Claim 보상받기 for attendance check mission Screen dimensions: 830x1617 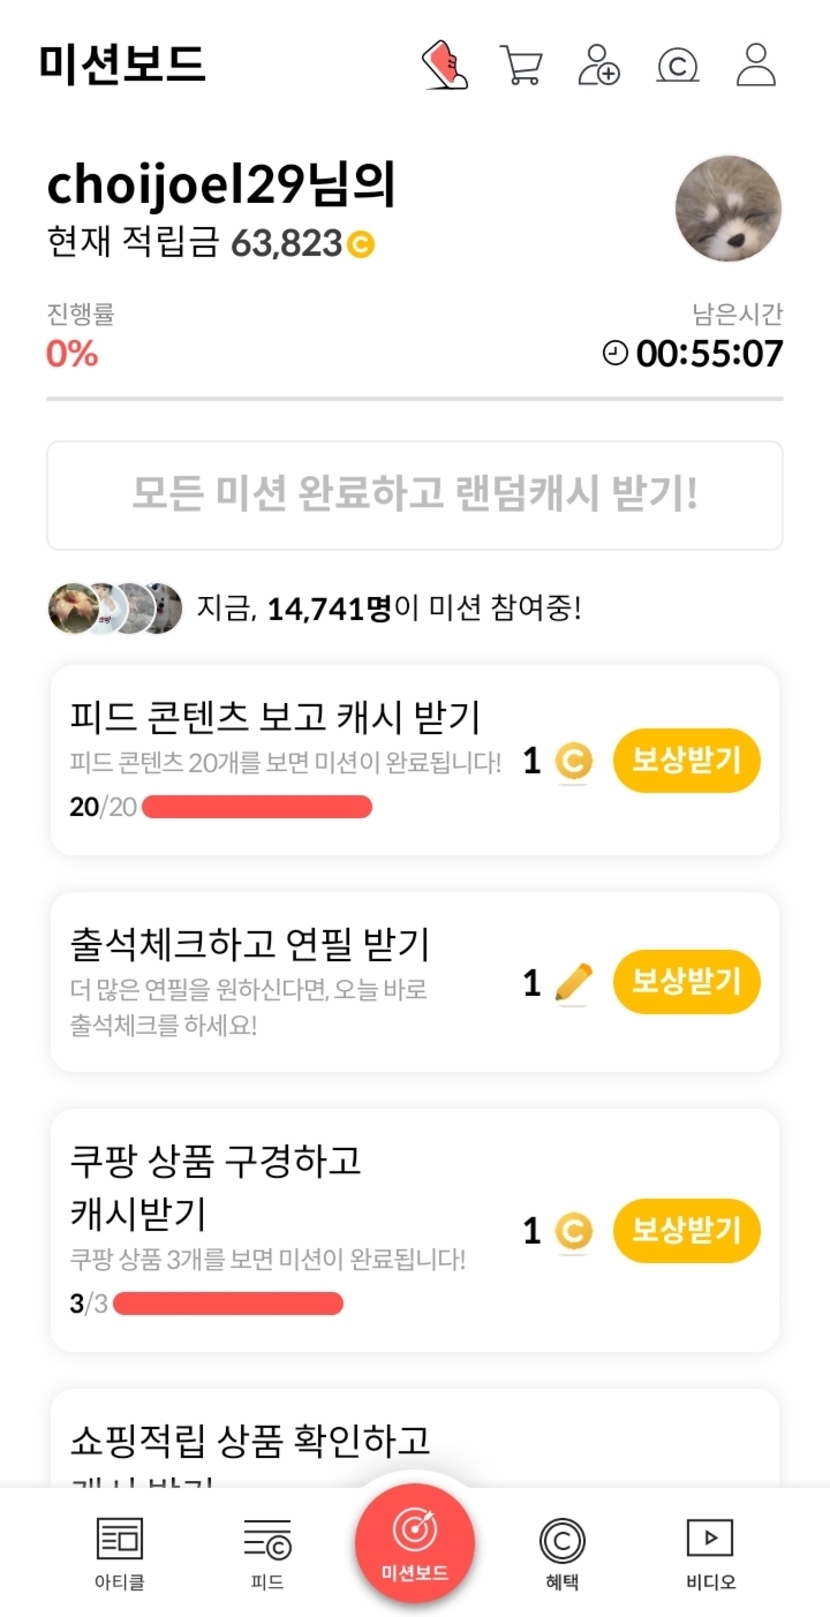(x=686, y=982)
